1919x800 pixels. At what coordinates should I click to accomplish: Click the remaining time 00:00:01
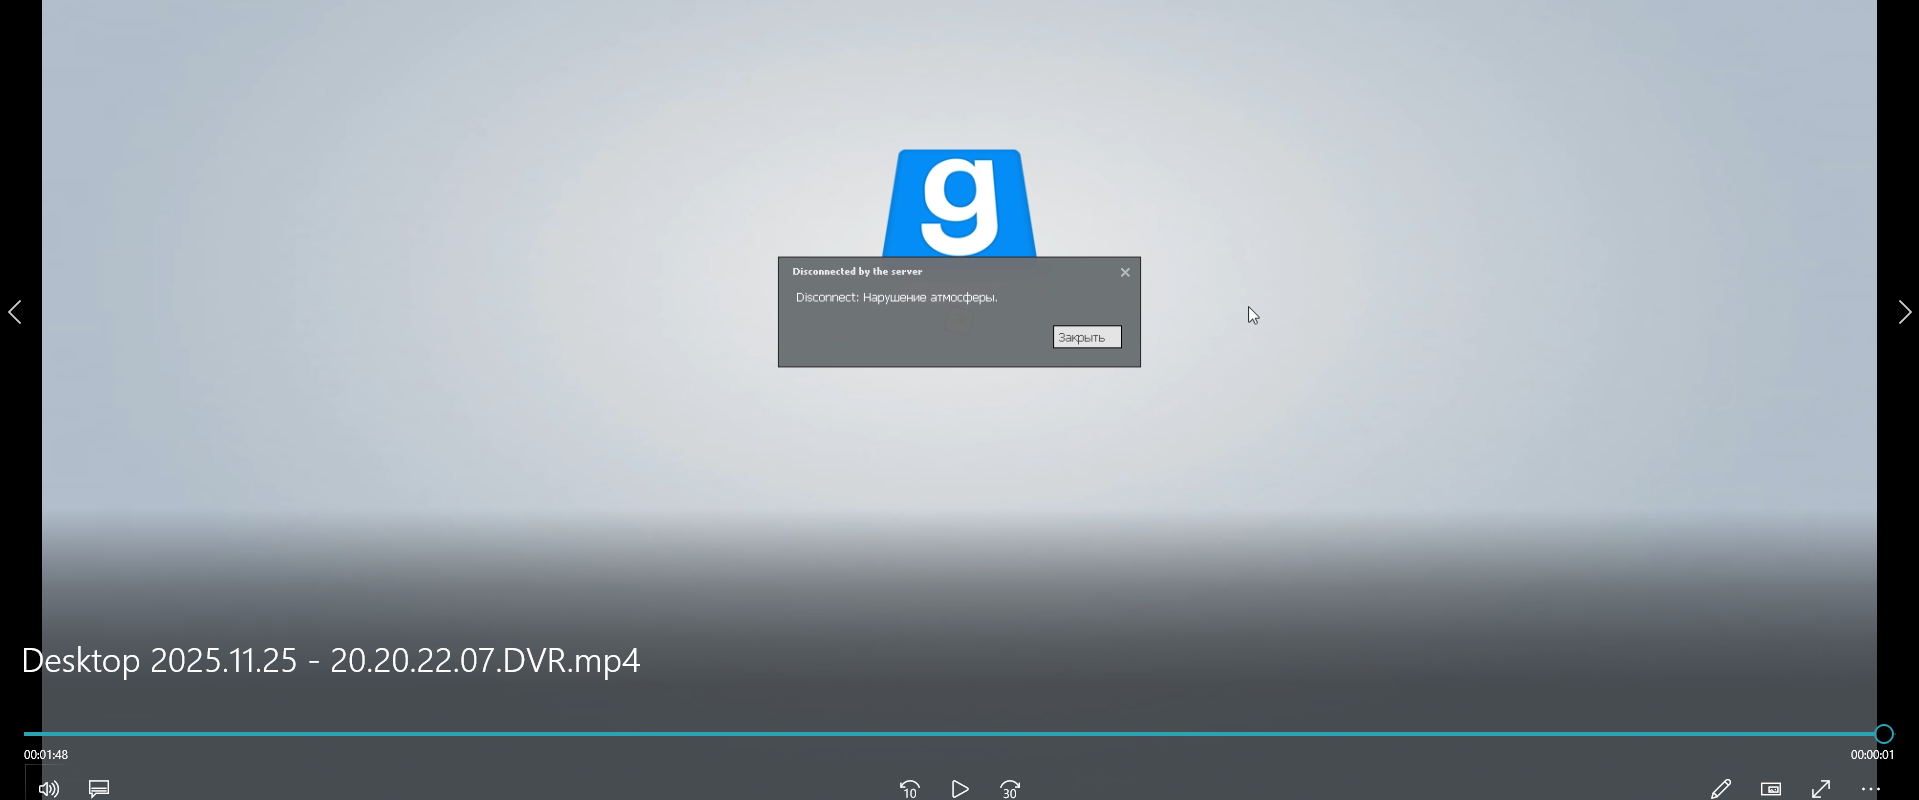tap(1872, 755)
